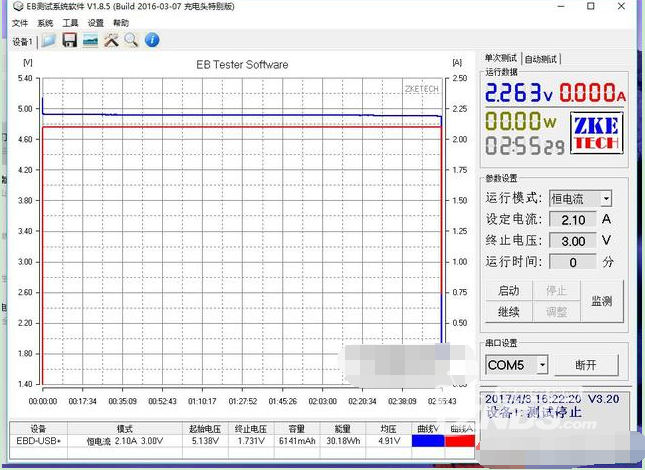Click the 设备1: 测试停止 status text
645x470 pixels.
[534, 412]
